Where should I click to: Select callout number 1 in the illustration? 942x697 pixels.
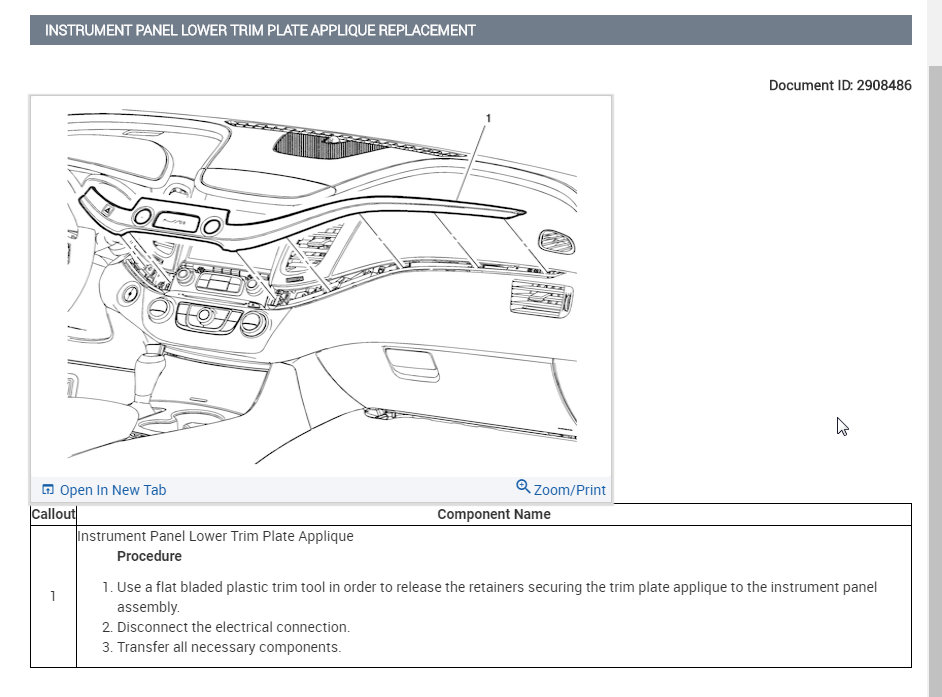coord(489,118)
